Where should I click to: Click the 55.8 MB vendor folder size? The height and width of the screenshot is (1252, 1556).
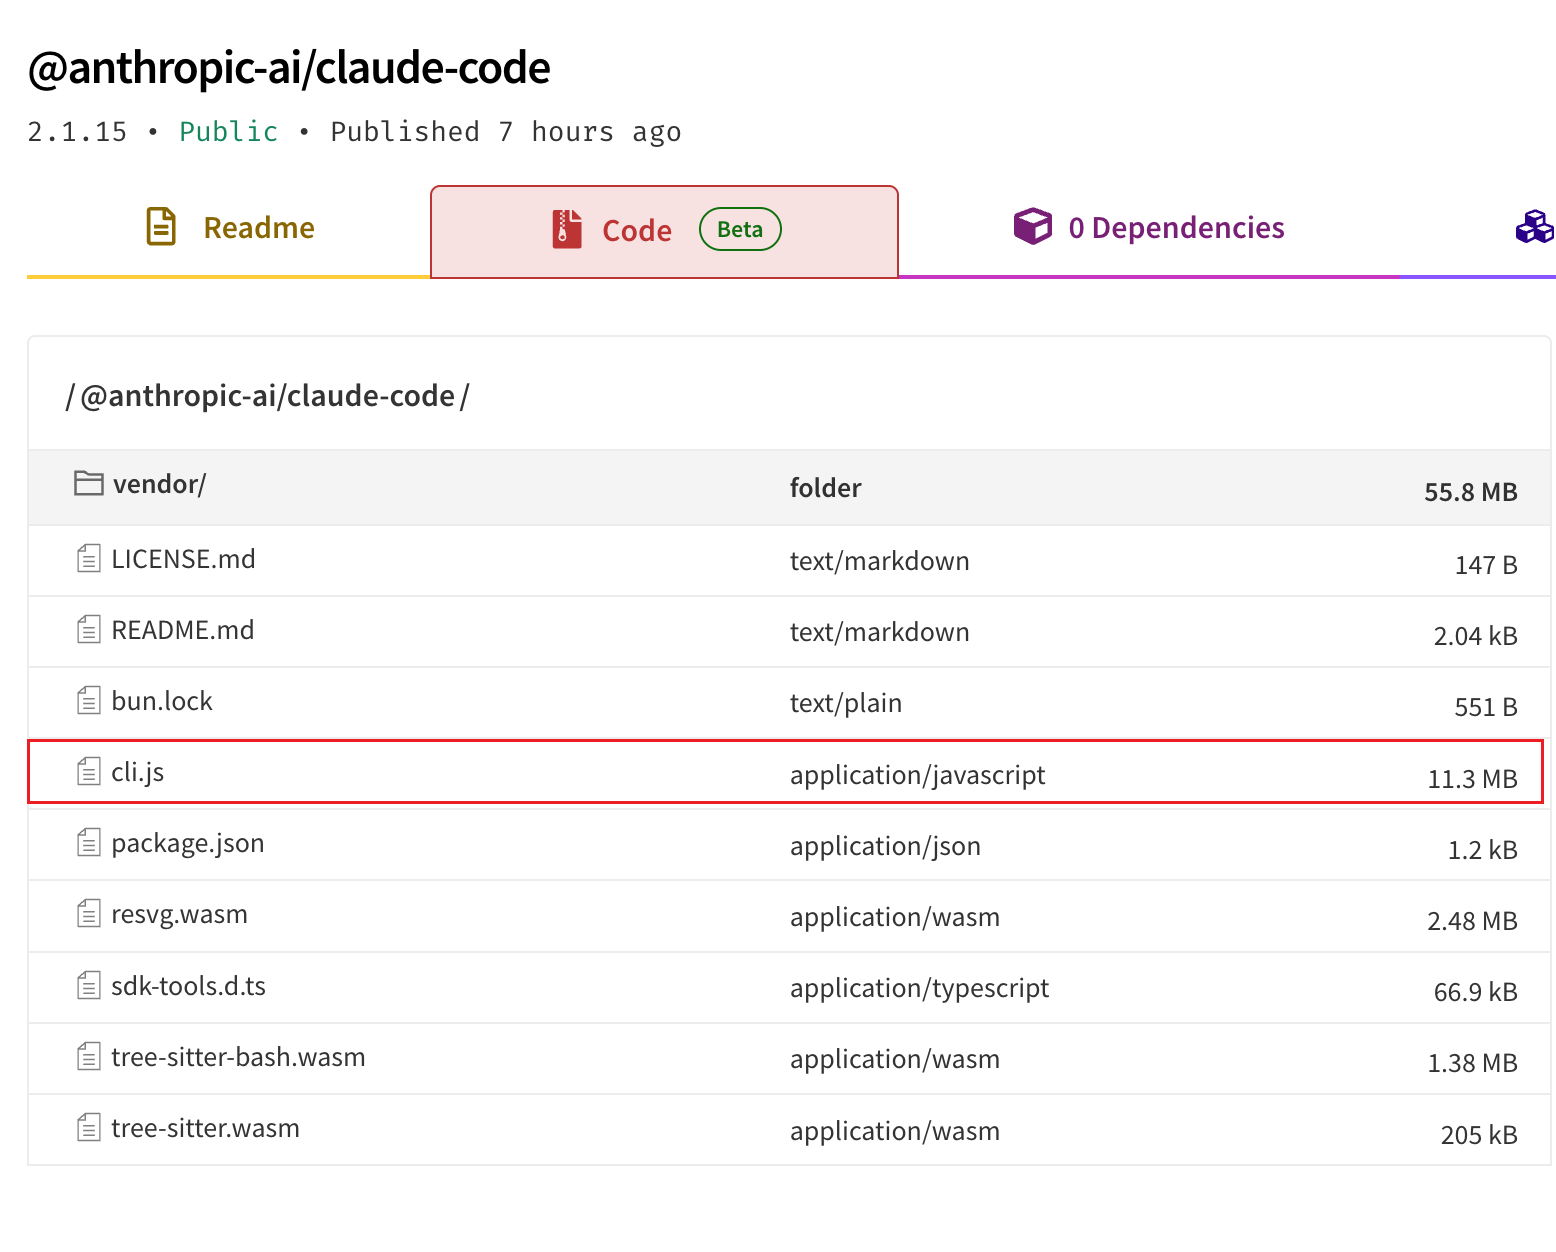tap(1471, 492)
